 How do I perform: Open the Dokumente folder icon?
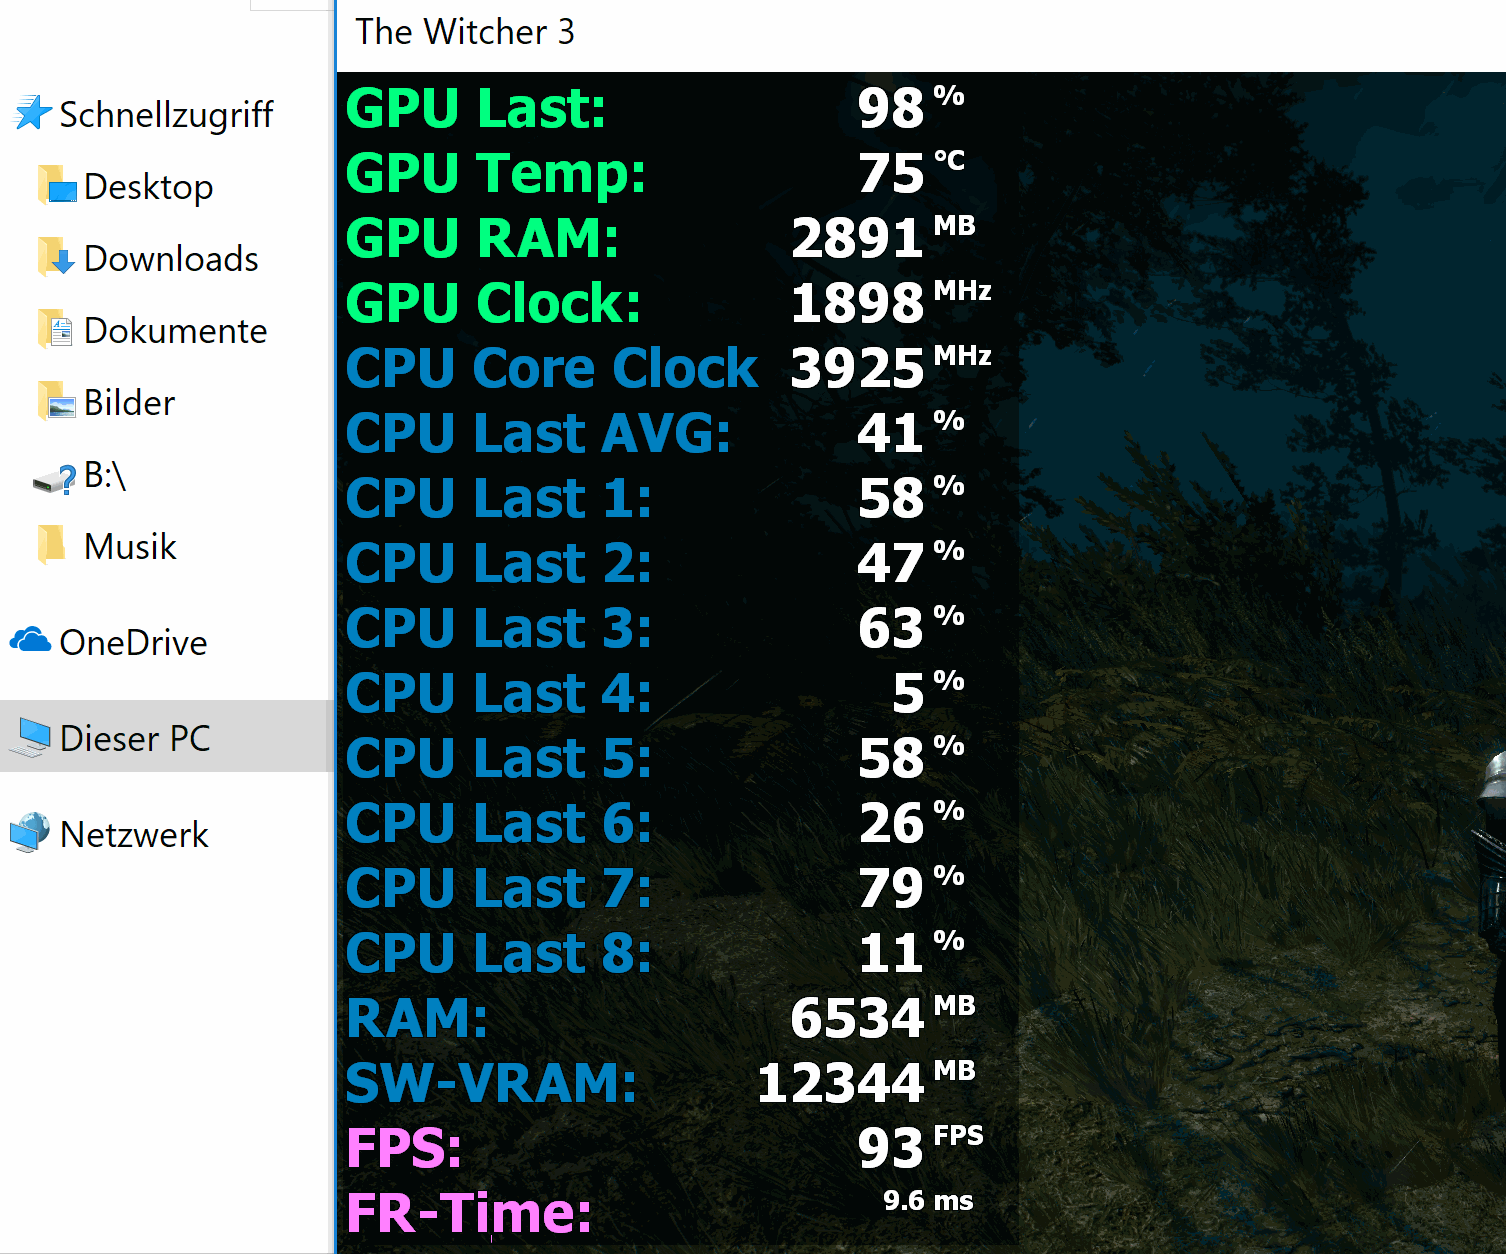point(58,330)
